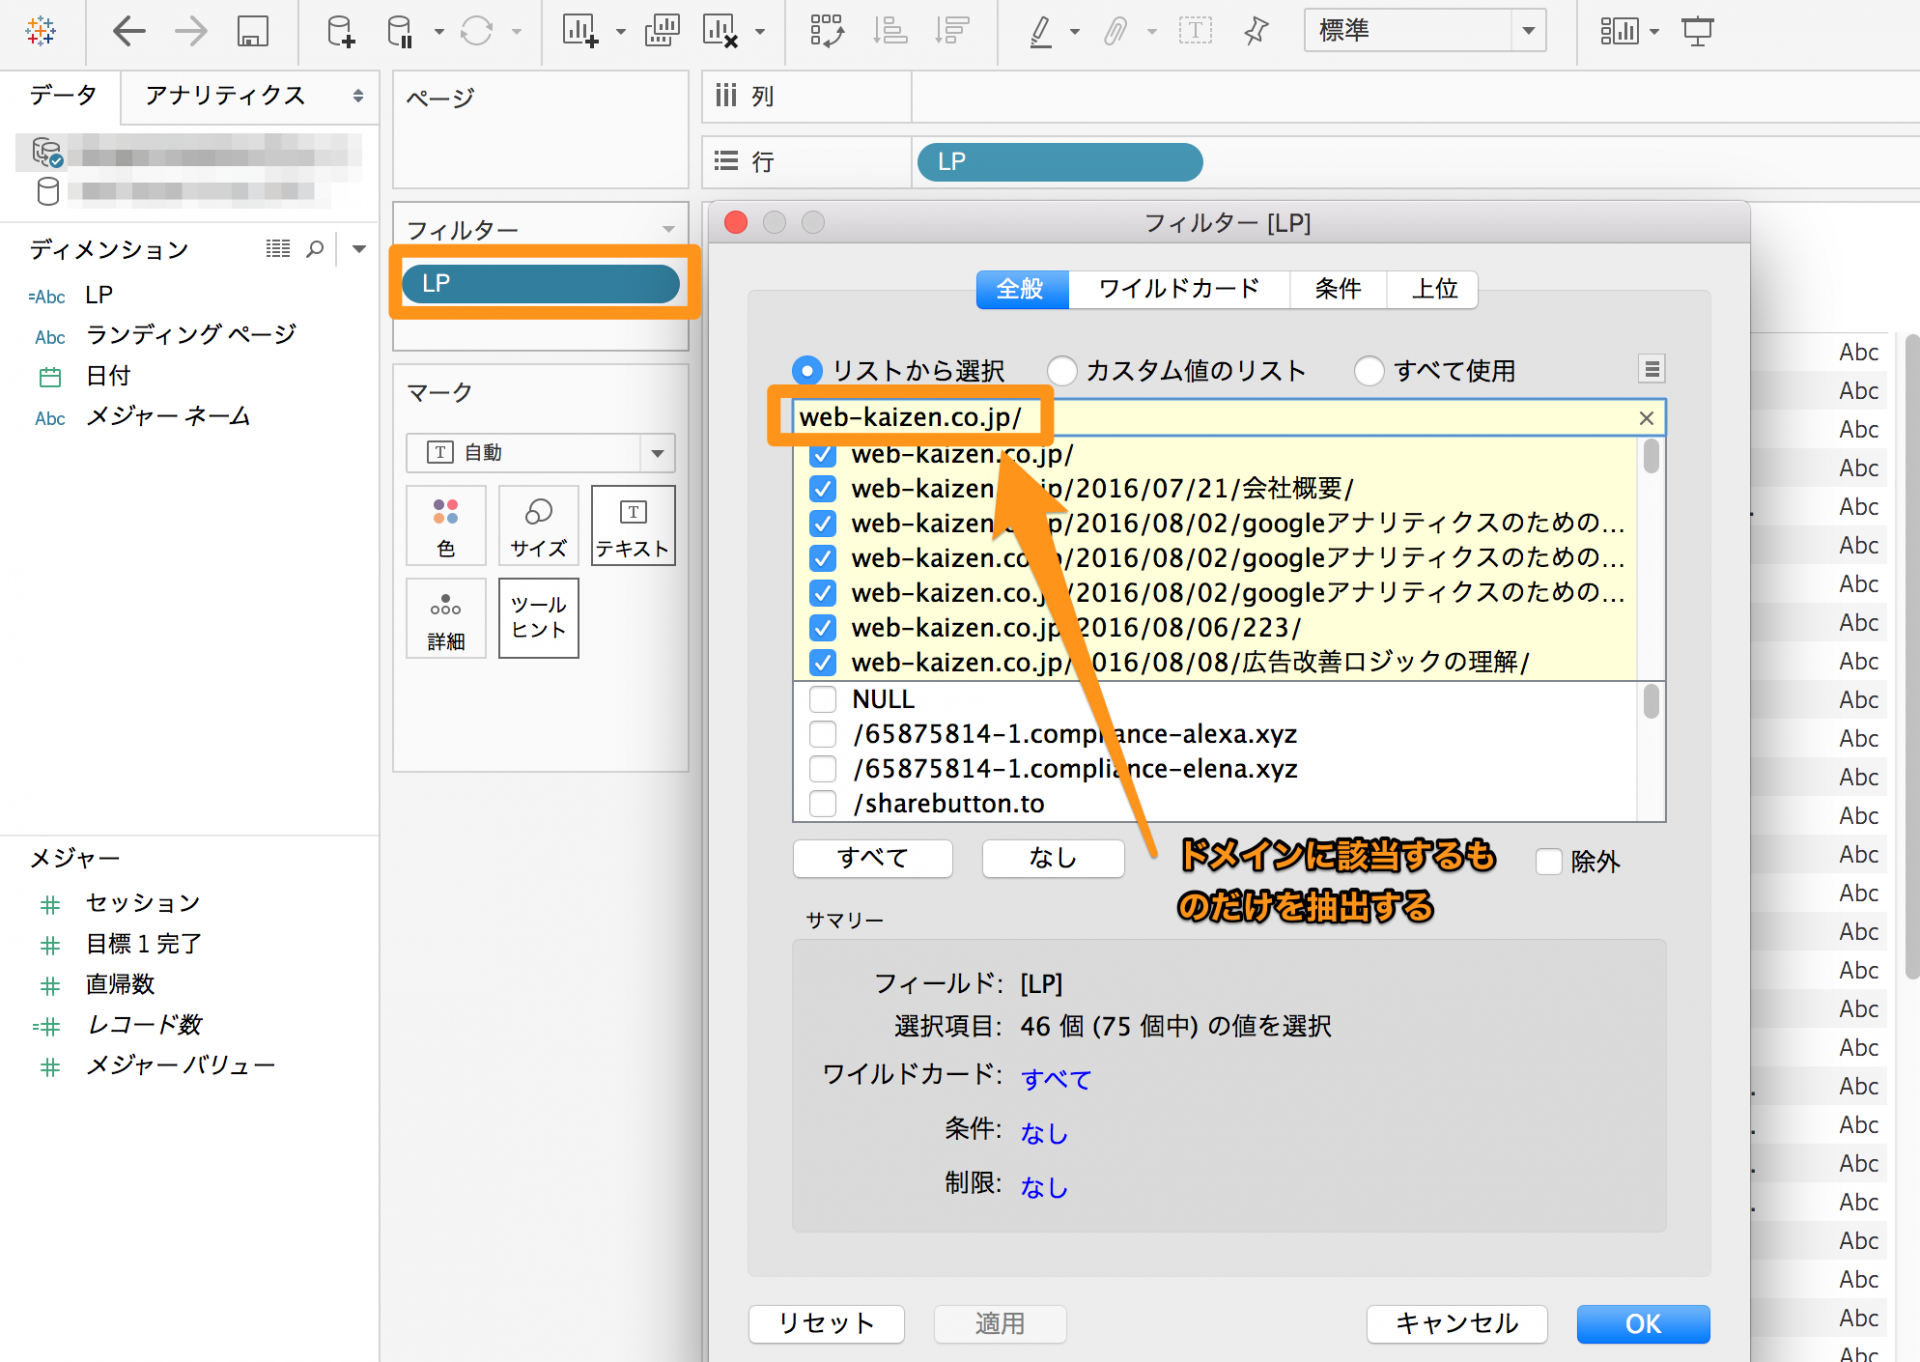Open the Size marks card
Screen dimensions: 1920x1362
click(538, 526)
